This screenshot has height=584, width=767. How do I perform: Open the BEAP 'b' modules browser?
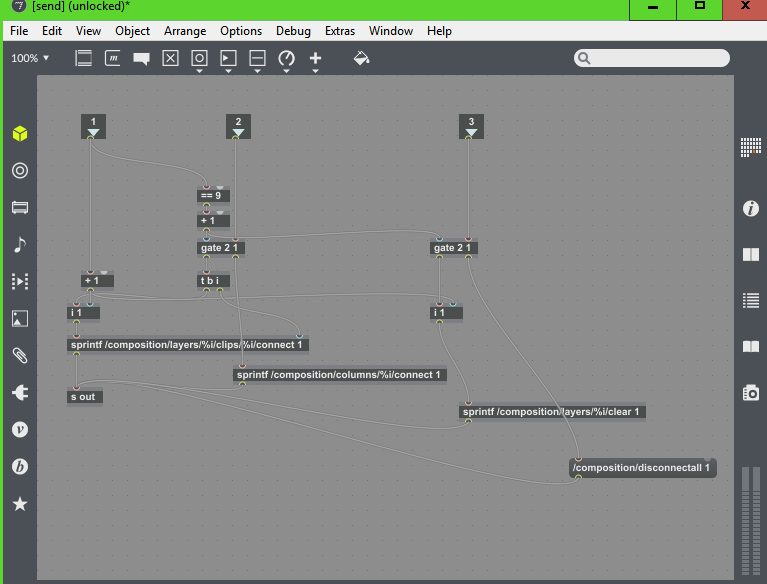click(x=19, y=467)
